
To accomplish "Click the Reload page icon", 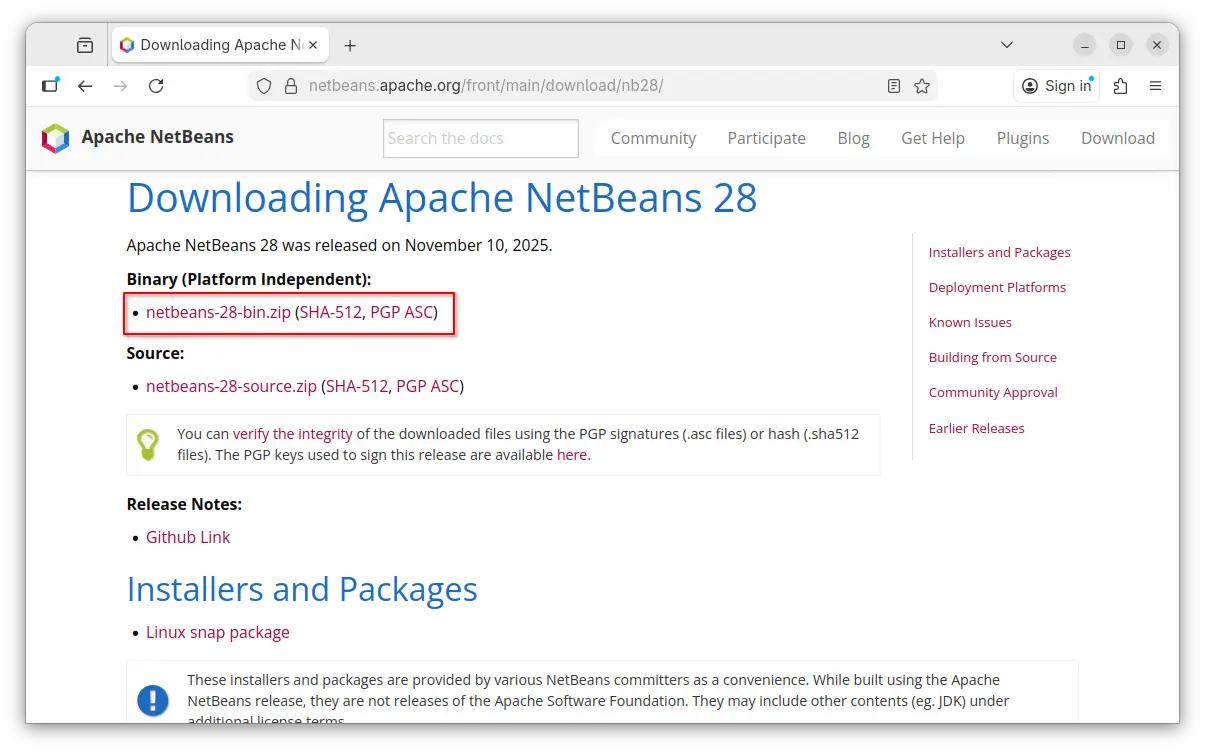I will coord(156,86).
